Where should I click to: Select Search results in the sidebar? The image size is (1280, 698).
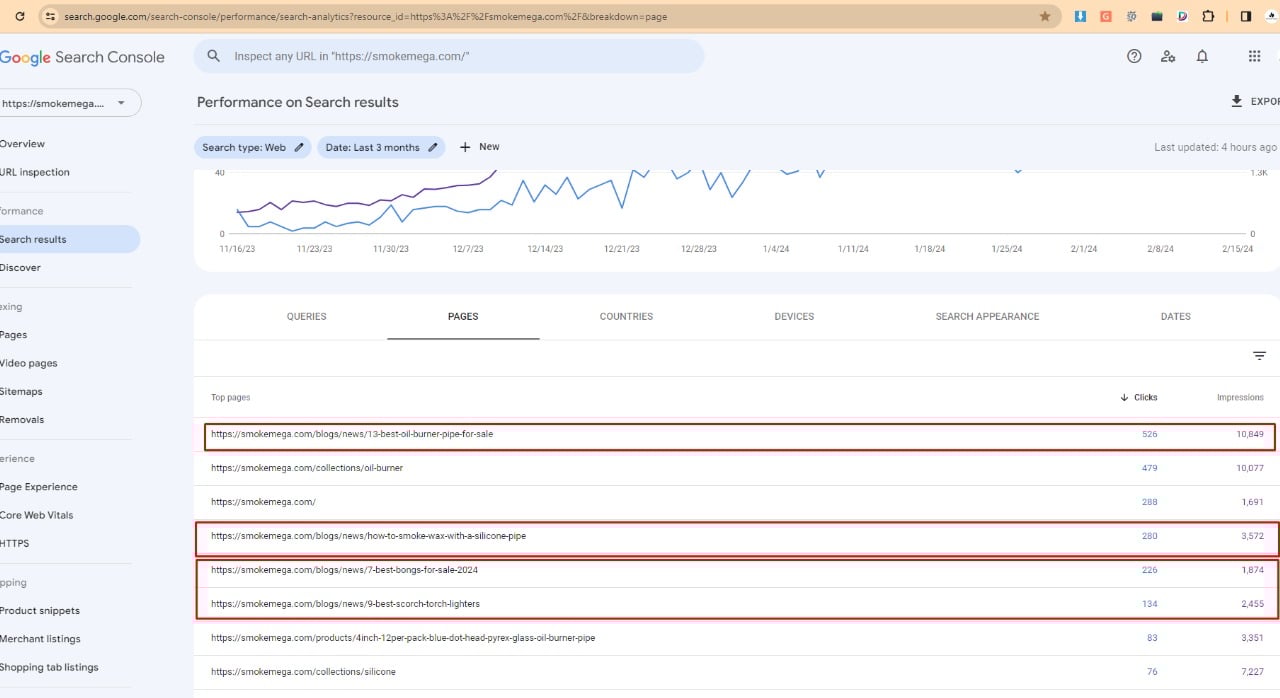tap(34, 238)
